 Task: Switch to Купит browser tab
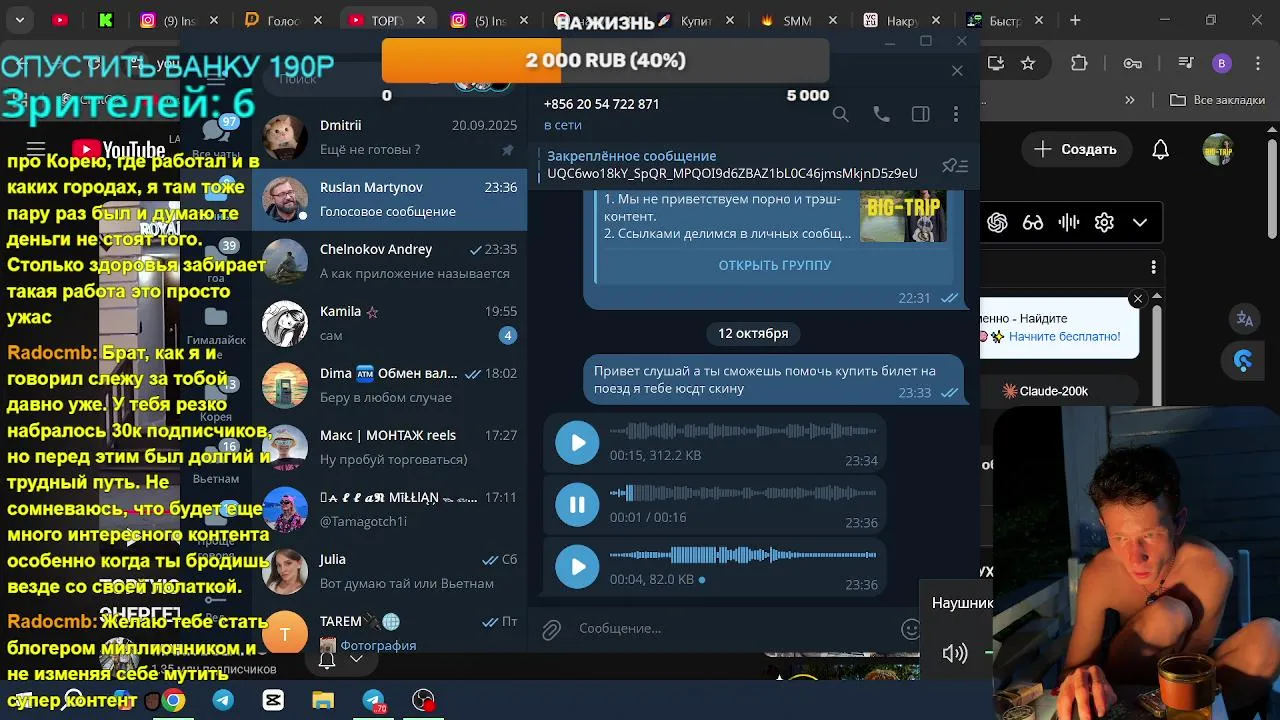(x=695, y=20)
